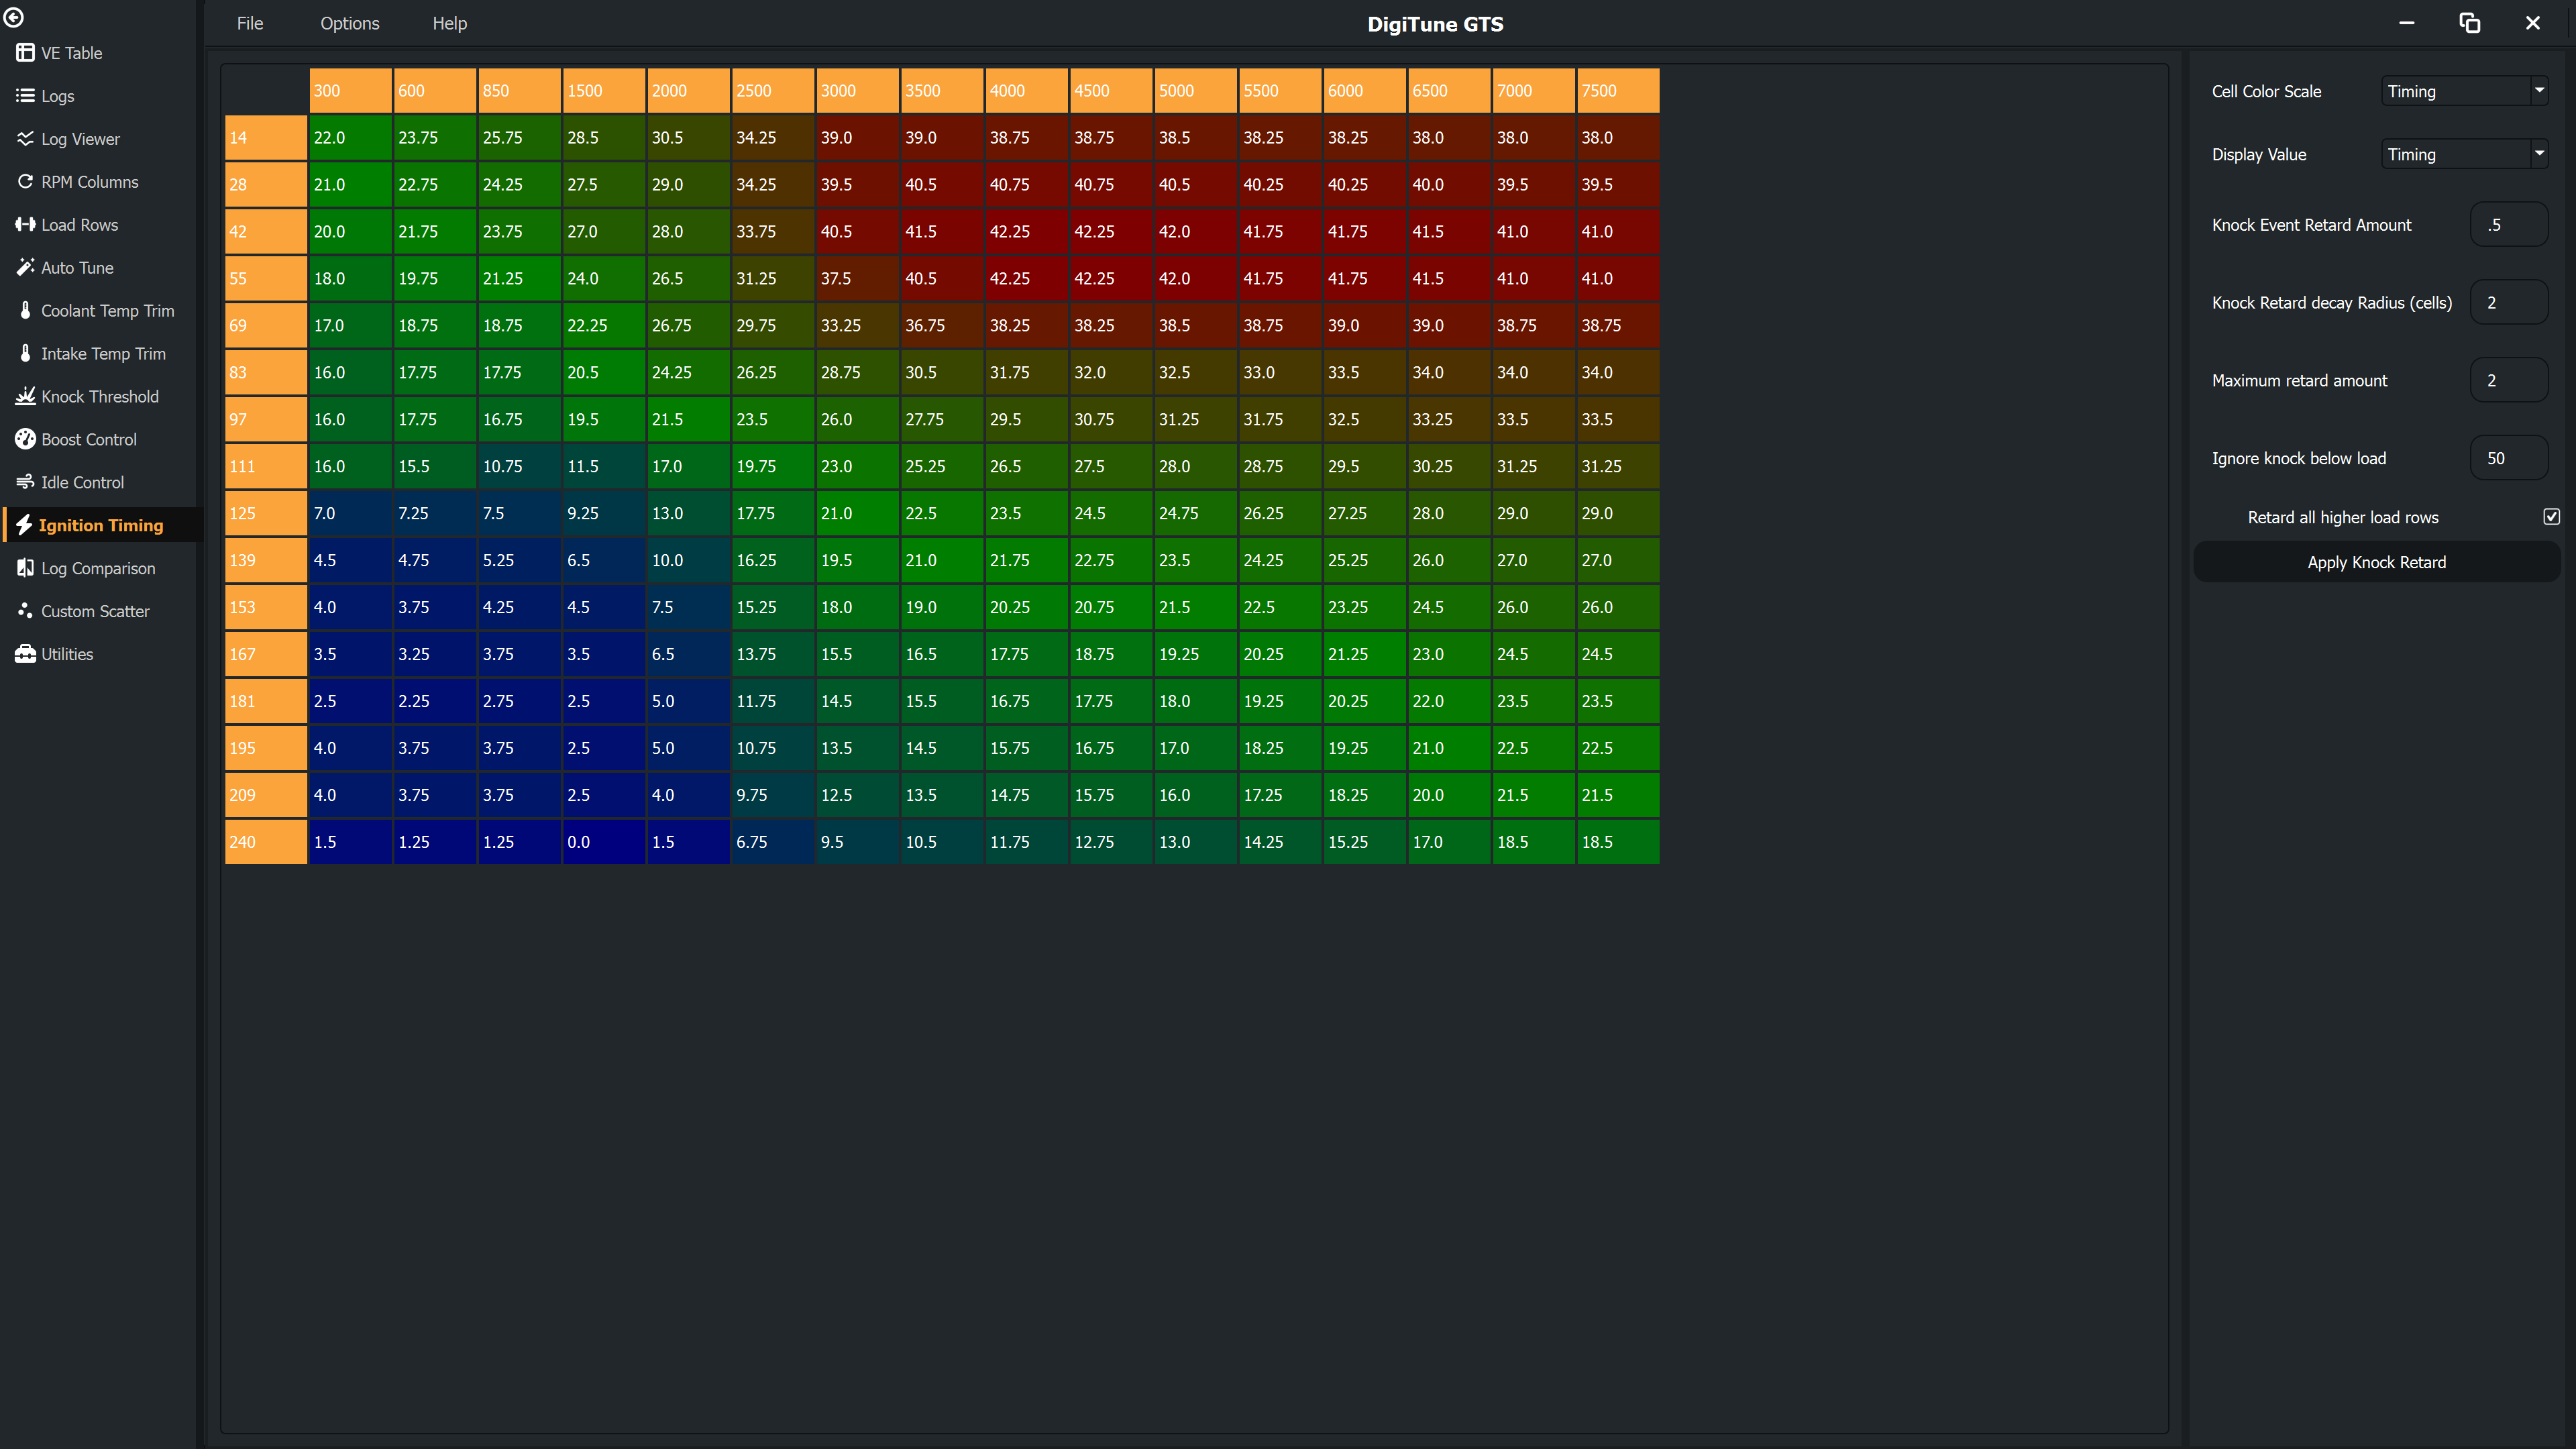Click cell 24.75 in load row 125
This screenshot has width=2576, height=1449.
(1195, 514)
